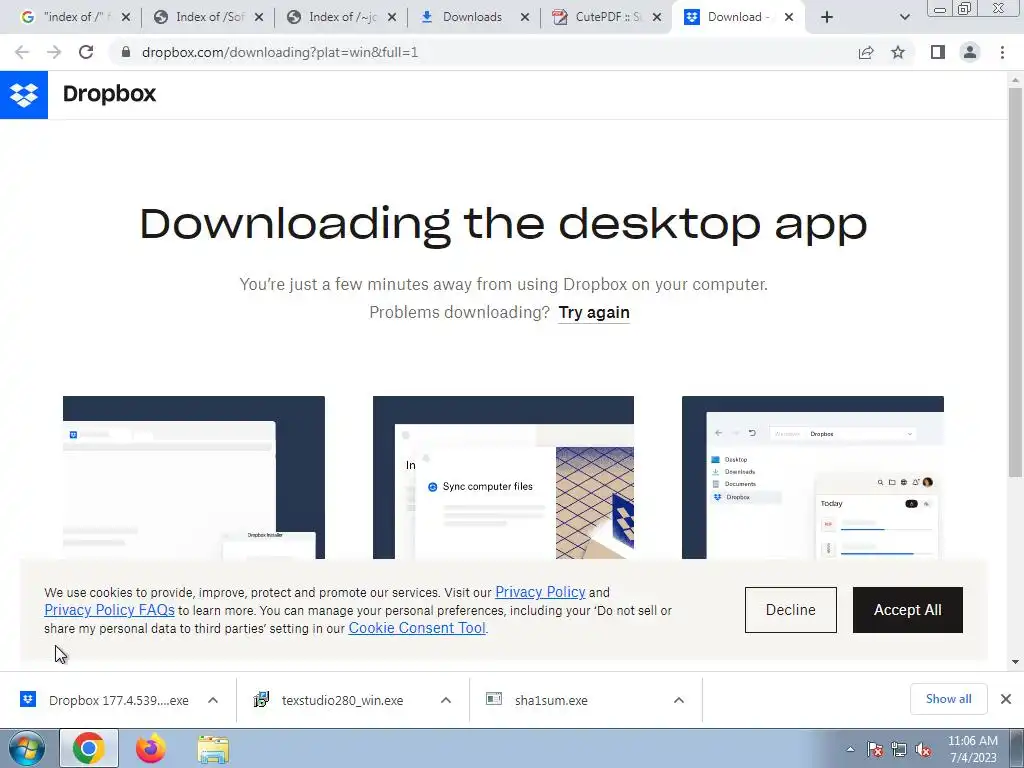
Task: Open the Chrome three-dot menu
Action: (x=1002, y=52)
